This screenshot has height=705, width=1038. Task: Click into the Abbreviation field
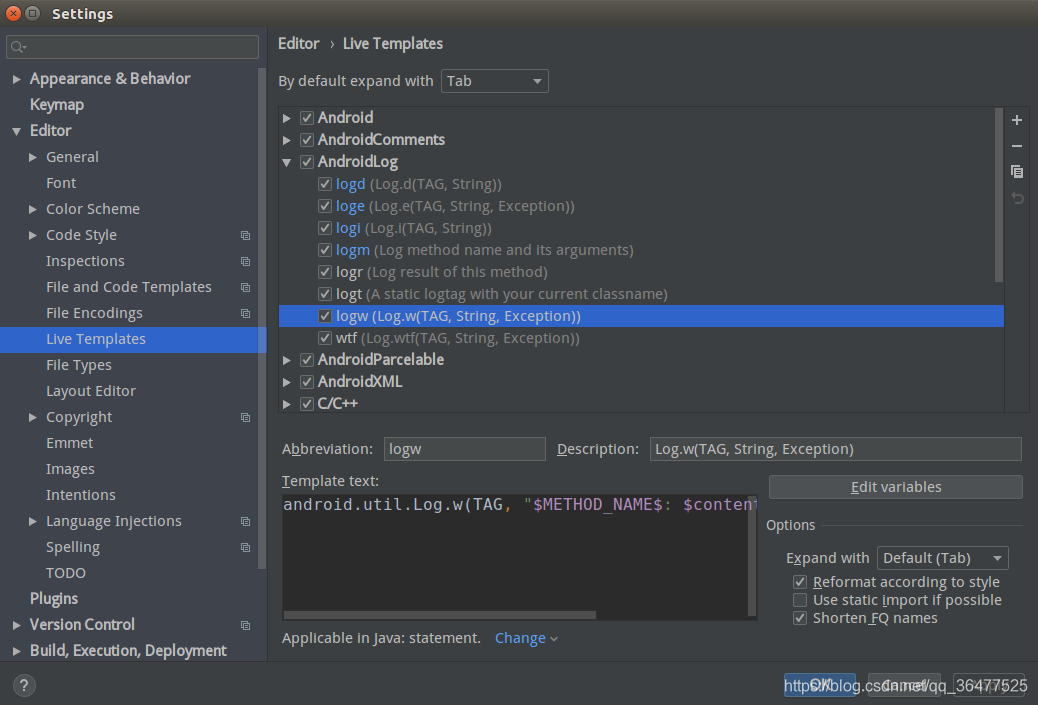tap(465, 449)
